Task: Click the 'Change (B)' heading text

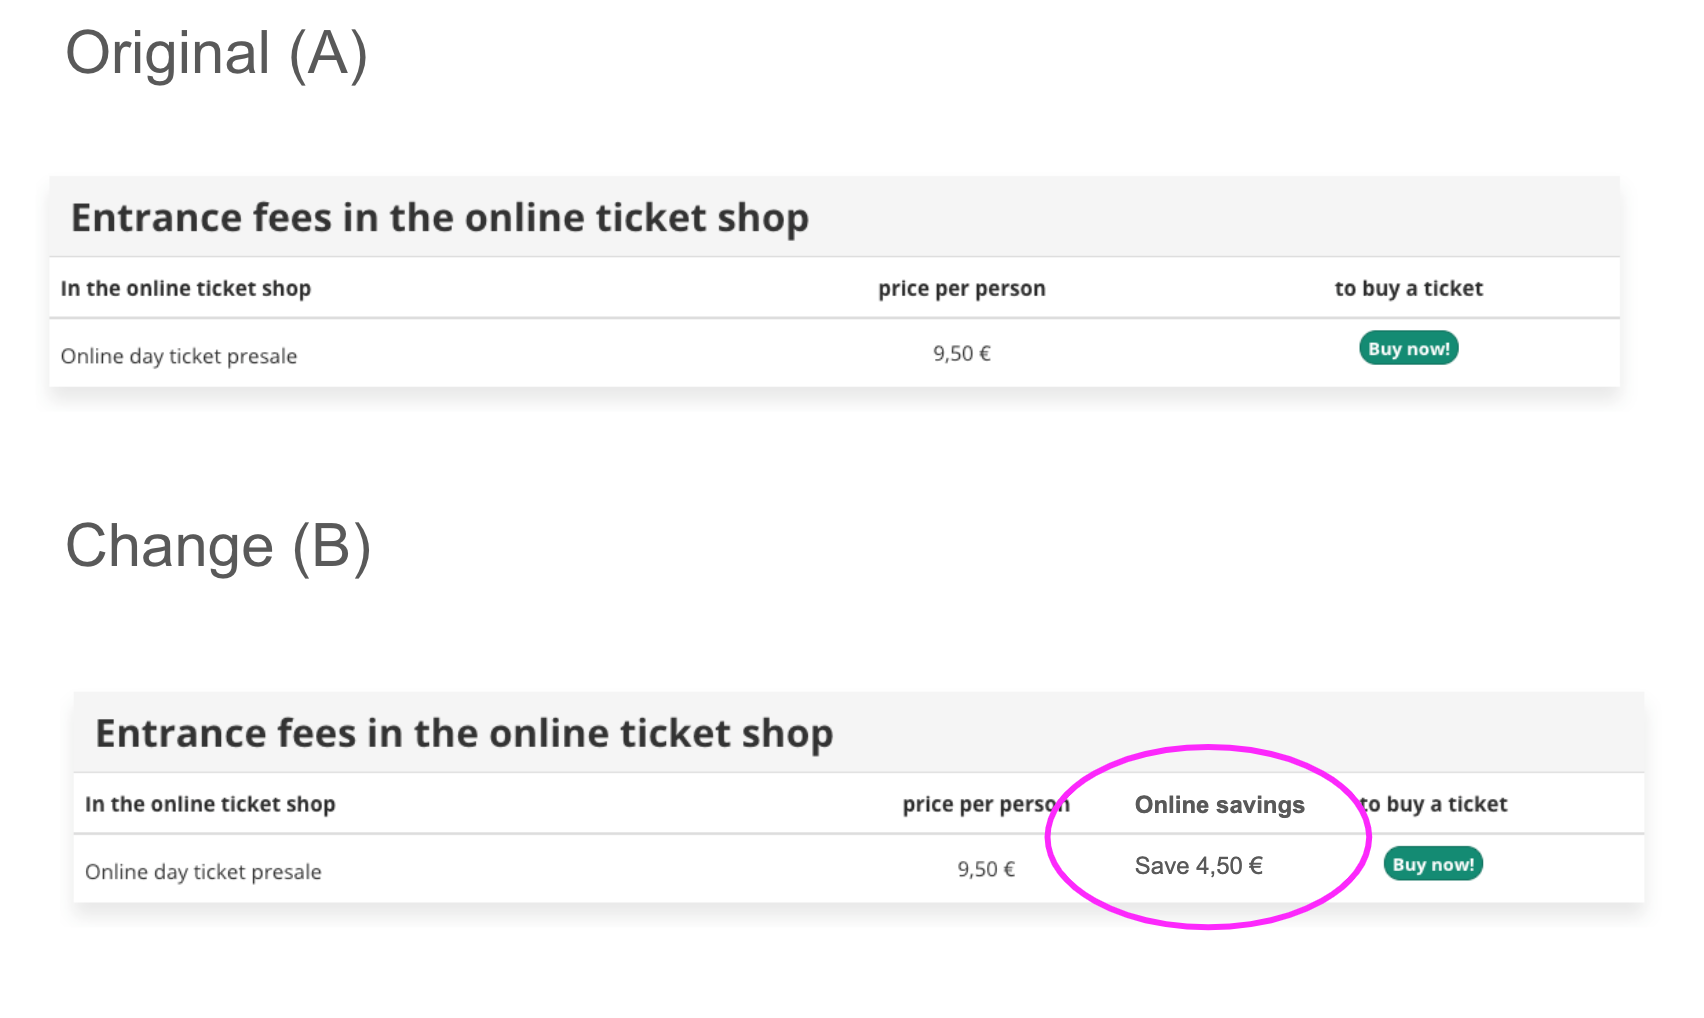Action: (x=218, y=547)
